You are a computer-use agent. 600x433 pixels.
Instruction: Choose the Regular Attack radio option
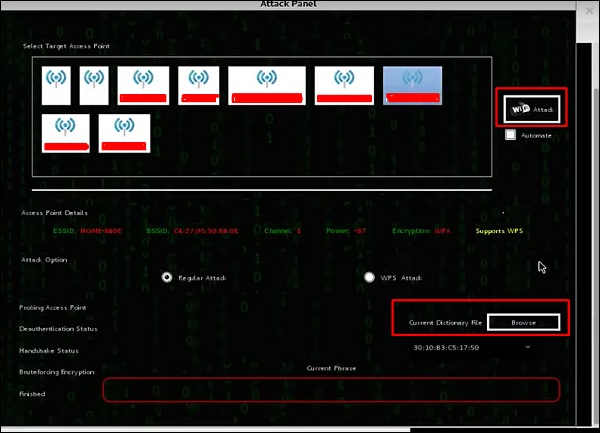tap(167, 277)
